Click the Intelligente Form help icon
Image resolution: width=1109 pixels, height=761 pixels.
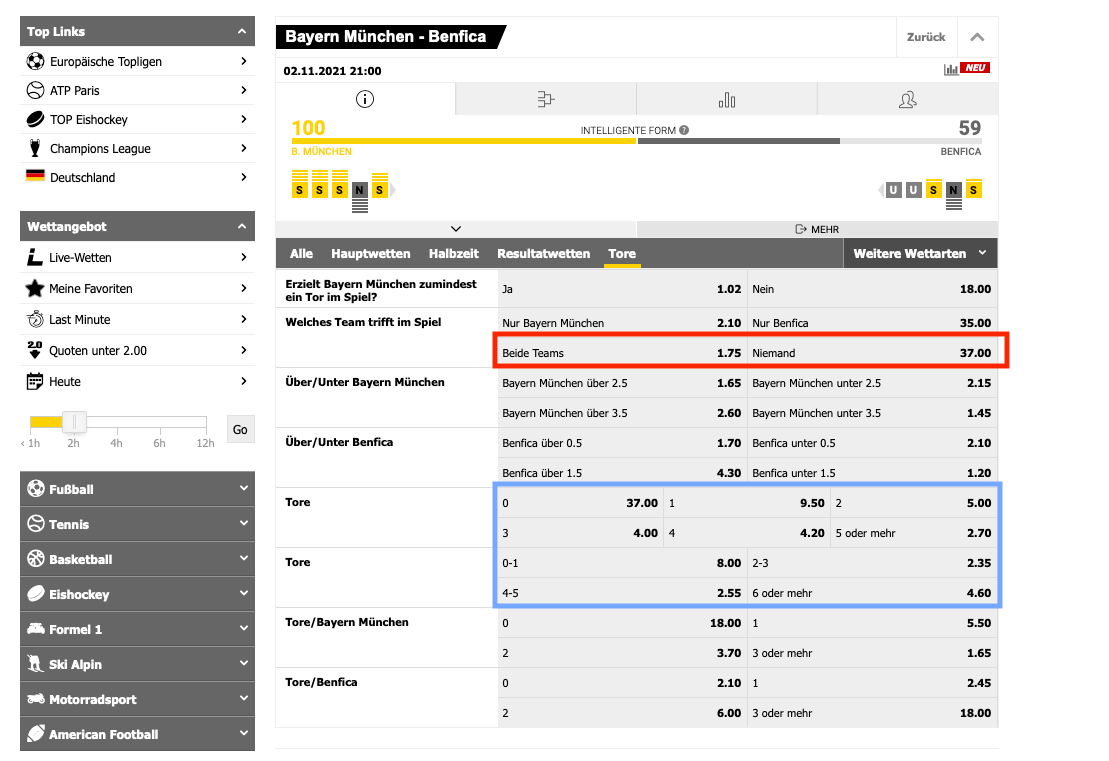click(x=684, y=130)
